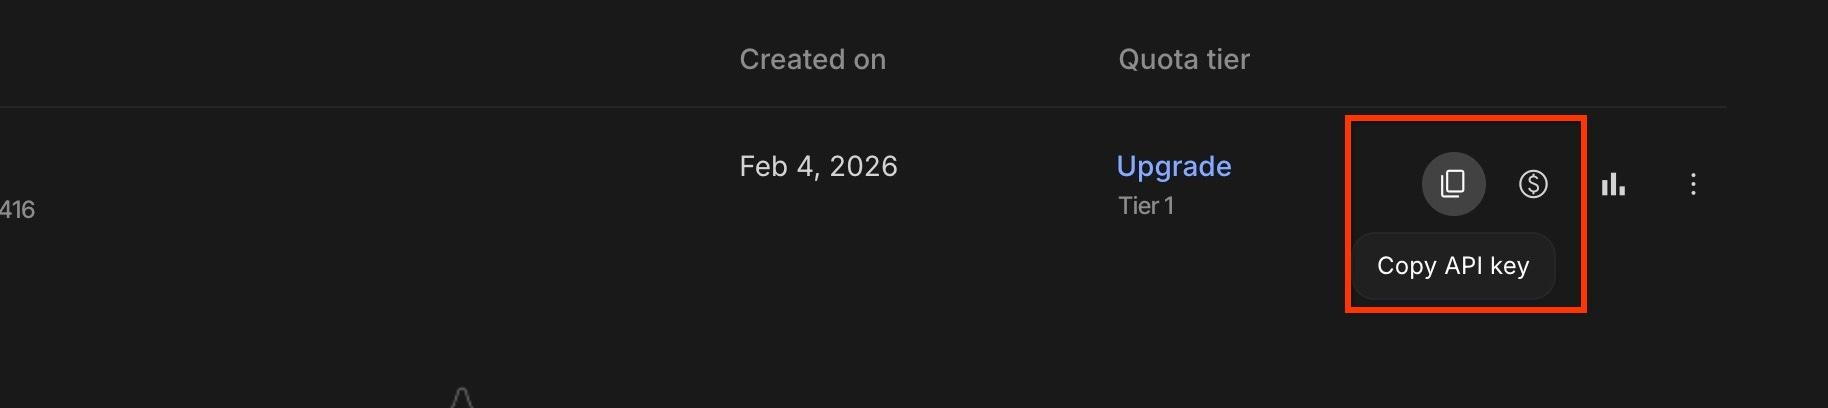The width and height of the screenshot is (1828, 408).
Task: Sort the table by Quota tier
Action: 1183,60
